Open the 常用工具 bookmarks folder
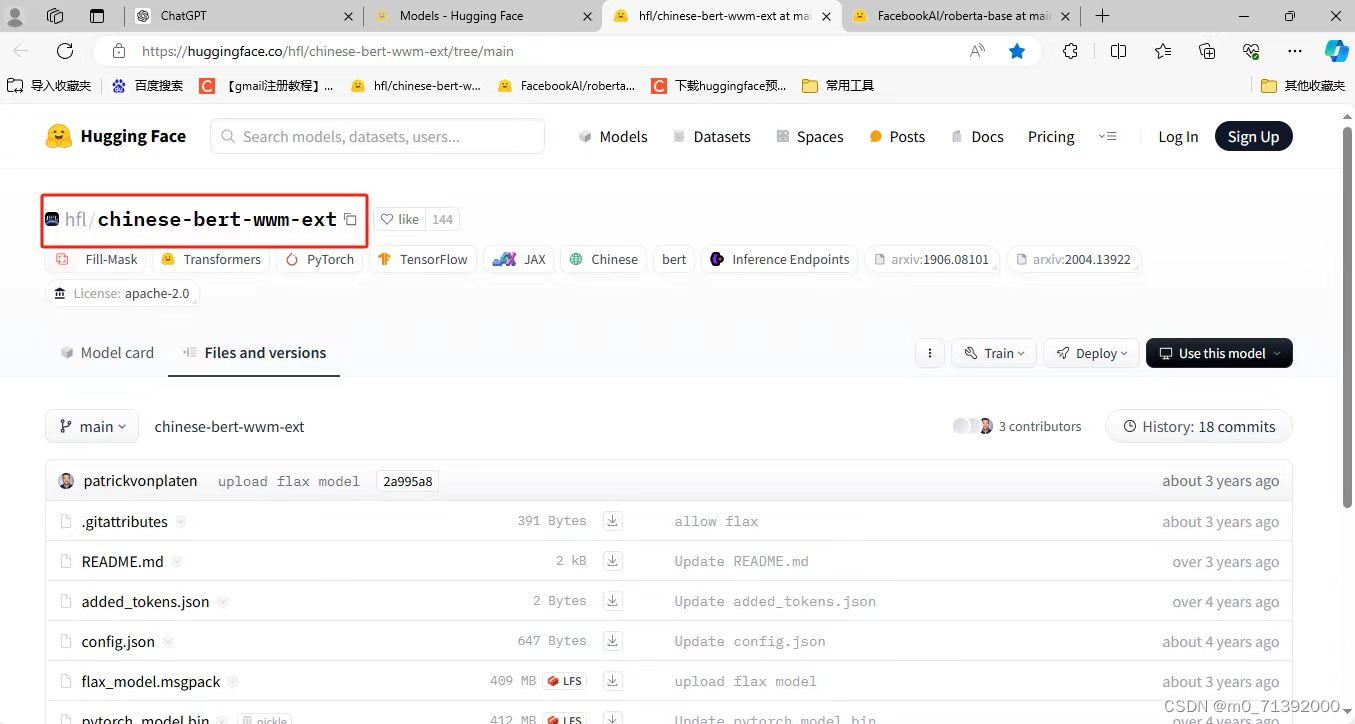 pyautogui.click(x=838, y=86)
